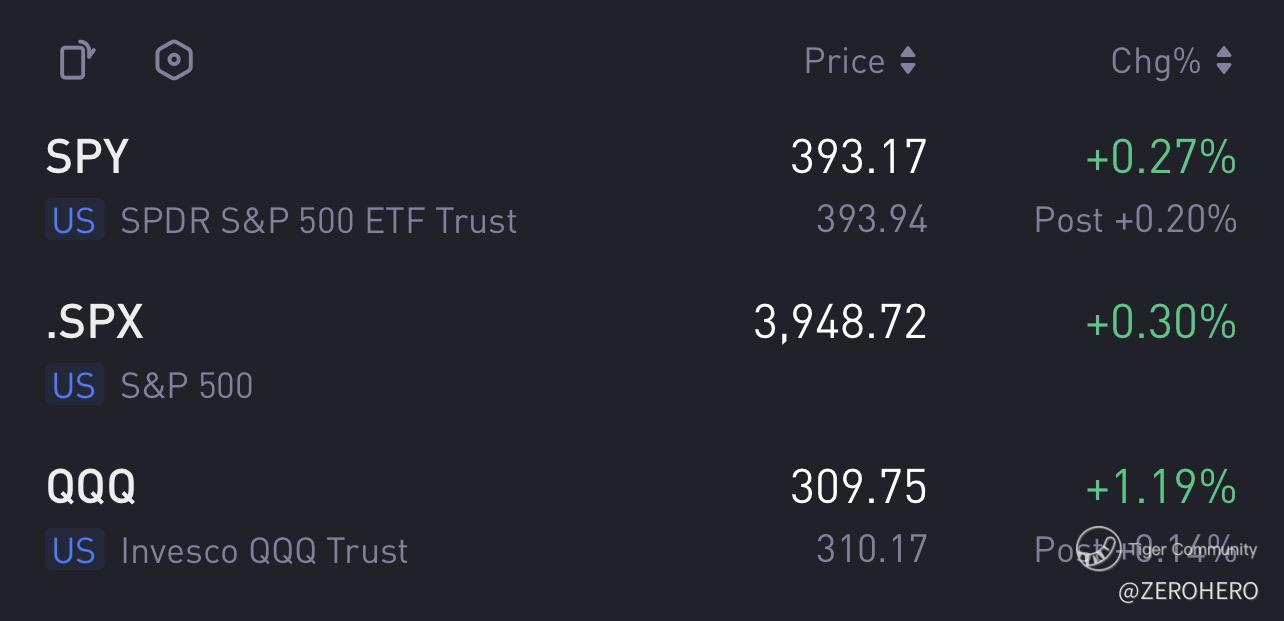
Task: Tap the US badge beside Invesco
Action: click(74, 550)
